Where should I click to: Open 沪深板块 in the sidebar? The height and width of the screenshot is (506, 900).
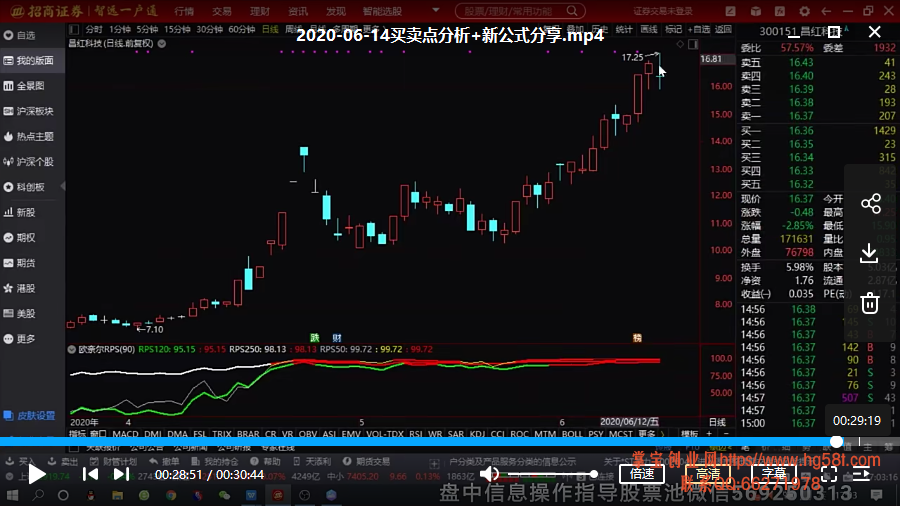click(29, 111)
